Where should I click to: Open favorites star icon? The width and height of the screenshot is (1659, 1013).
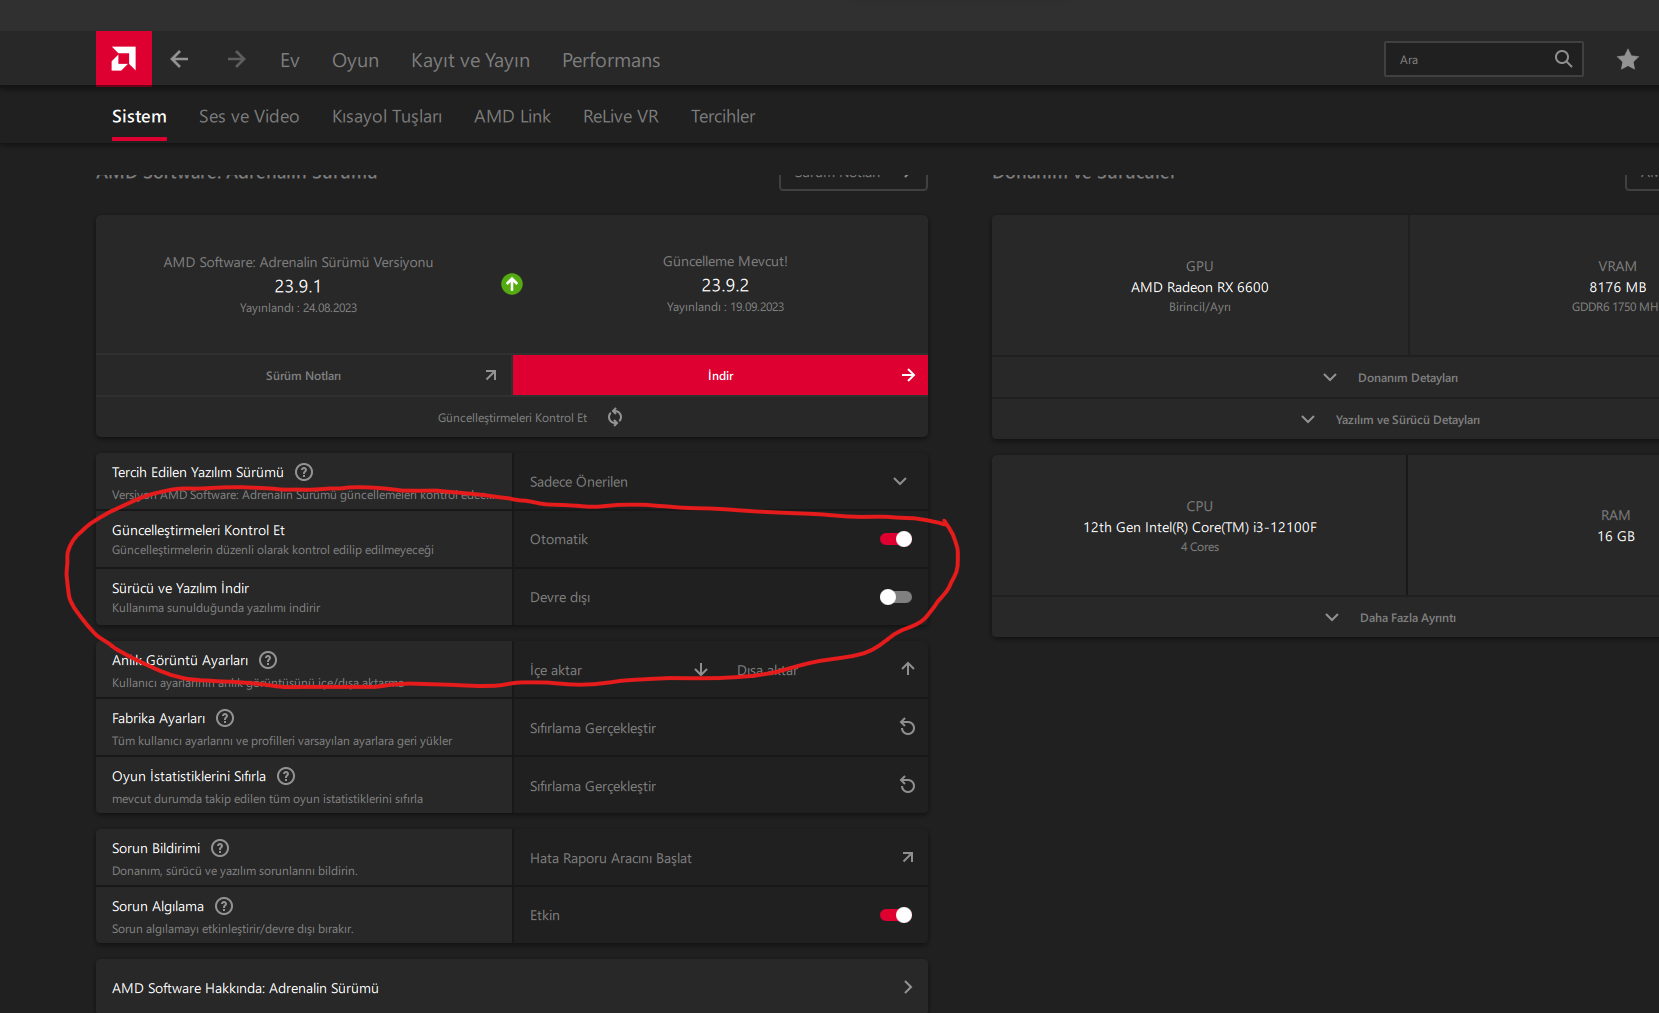(x=1628, y=60)
